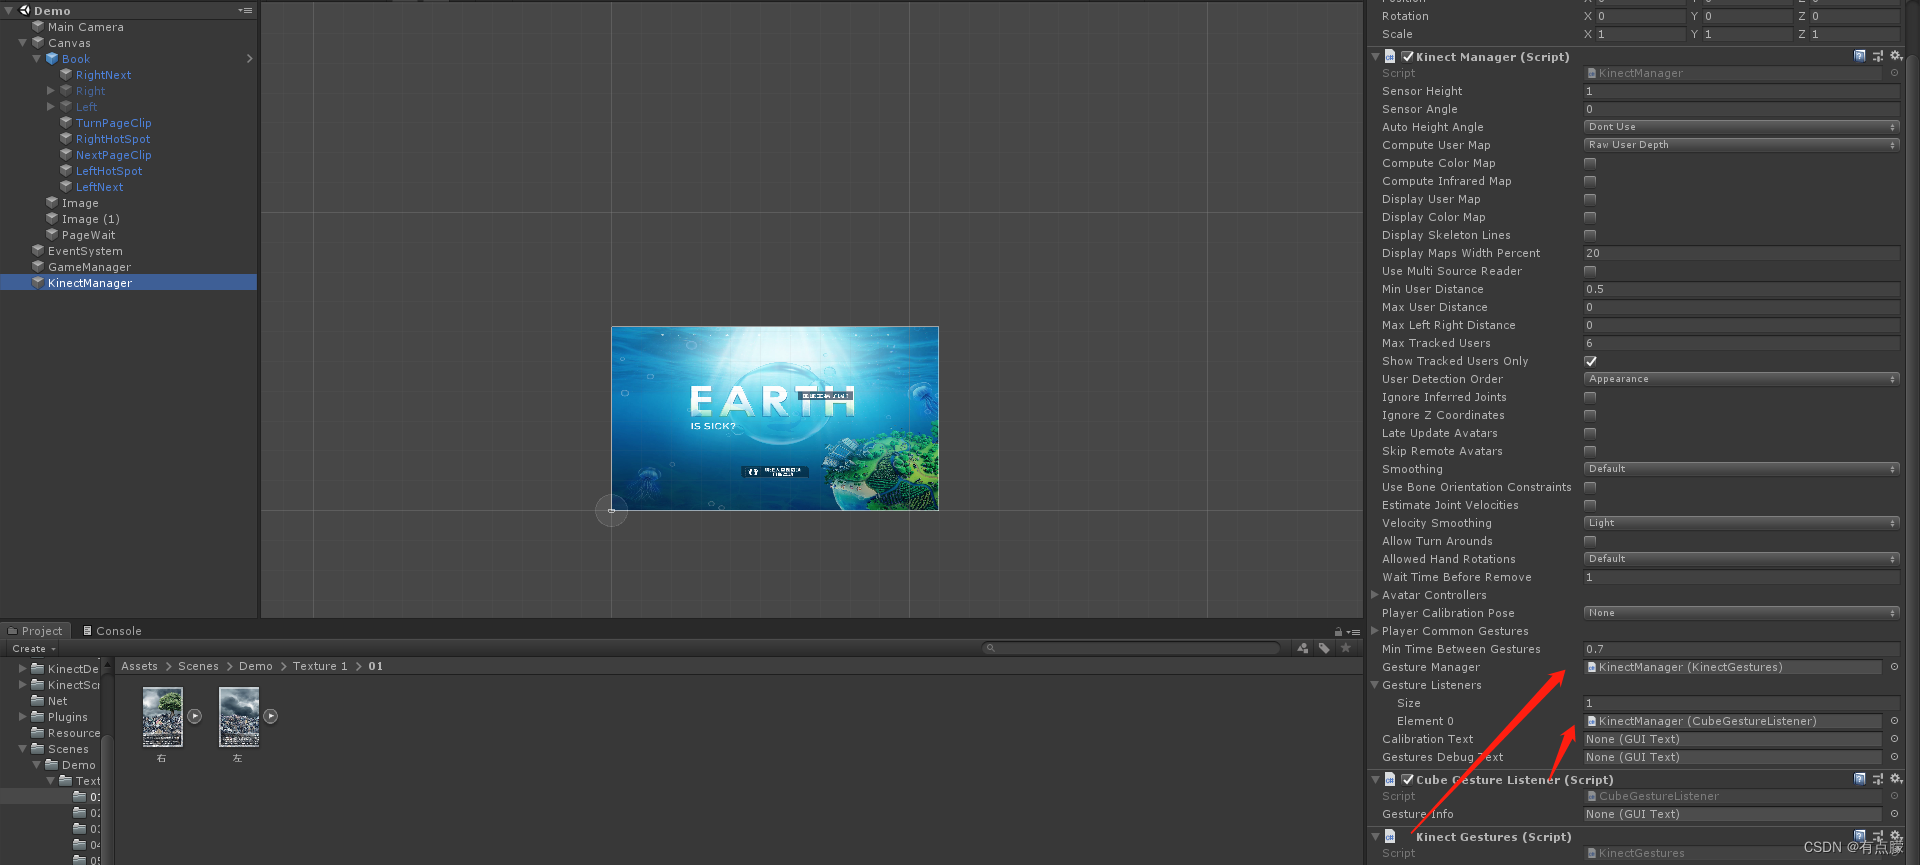The image size is (1920, 865).
Task: Enable Display User Map checkbox
Action: 1590,199
